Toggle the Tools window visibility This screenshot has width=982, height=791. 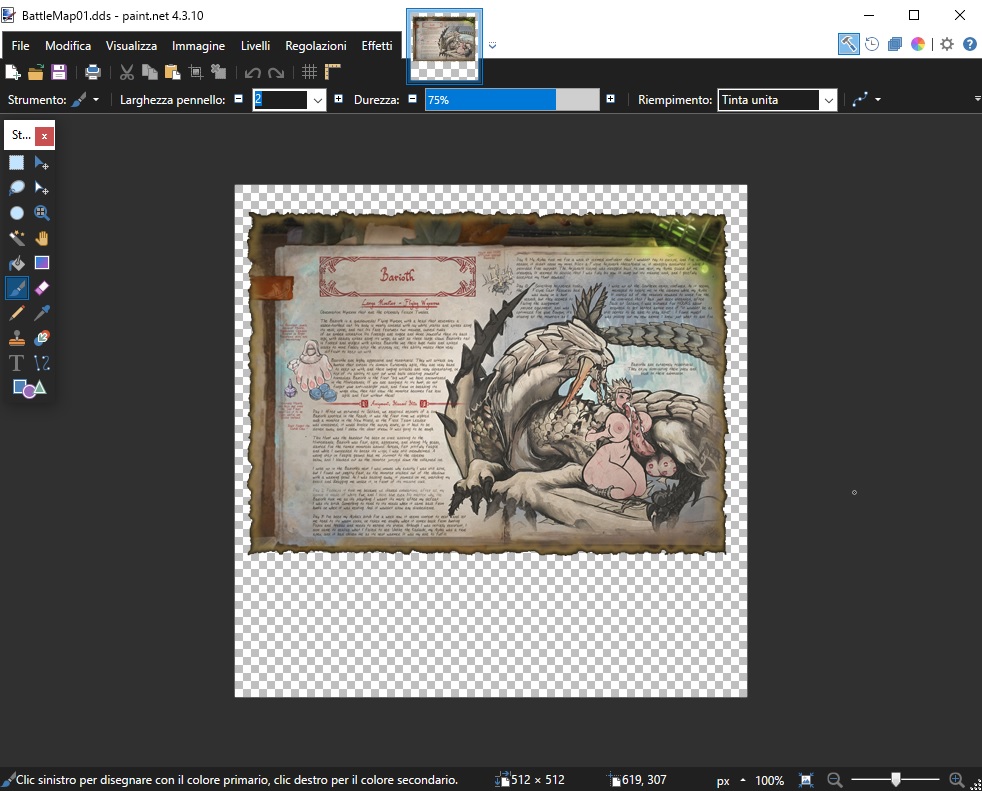pyautogui.click(x=849, y=44)
